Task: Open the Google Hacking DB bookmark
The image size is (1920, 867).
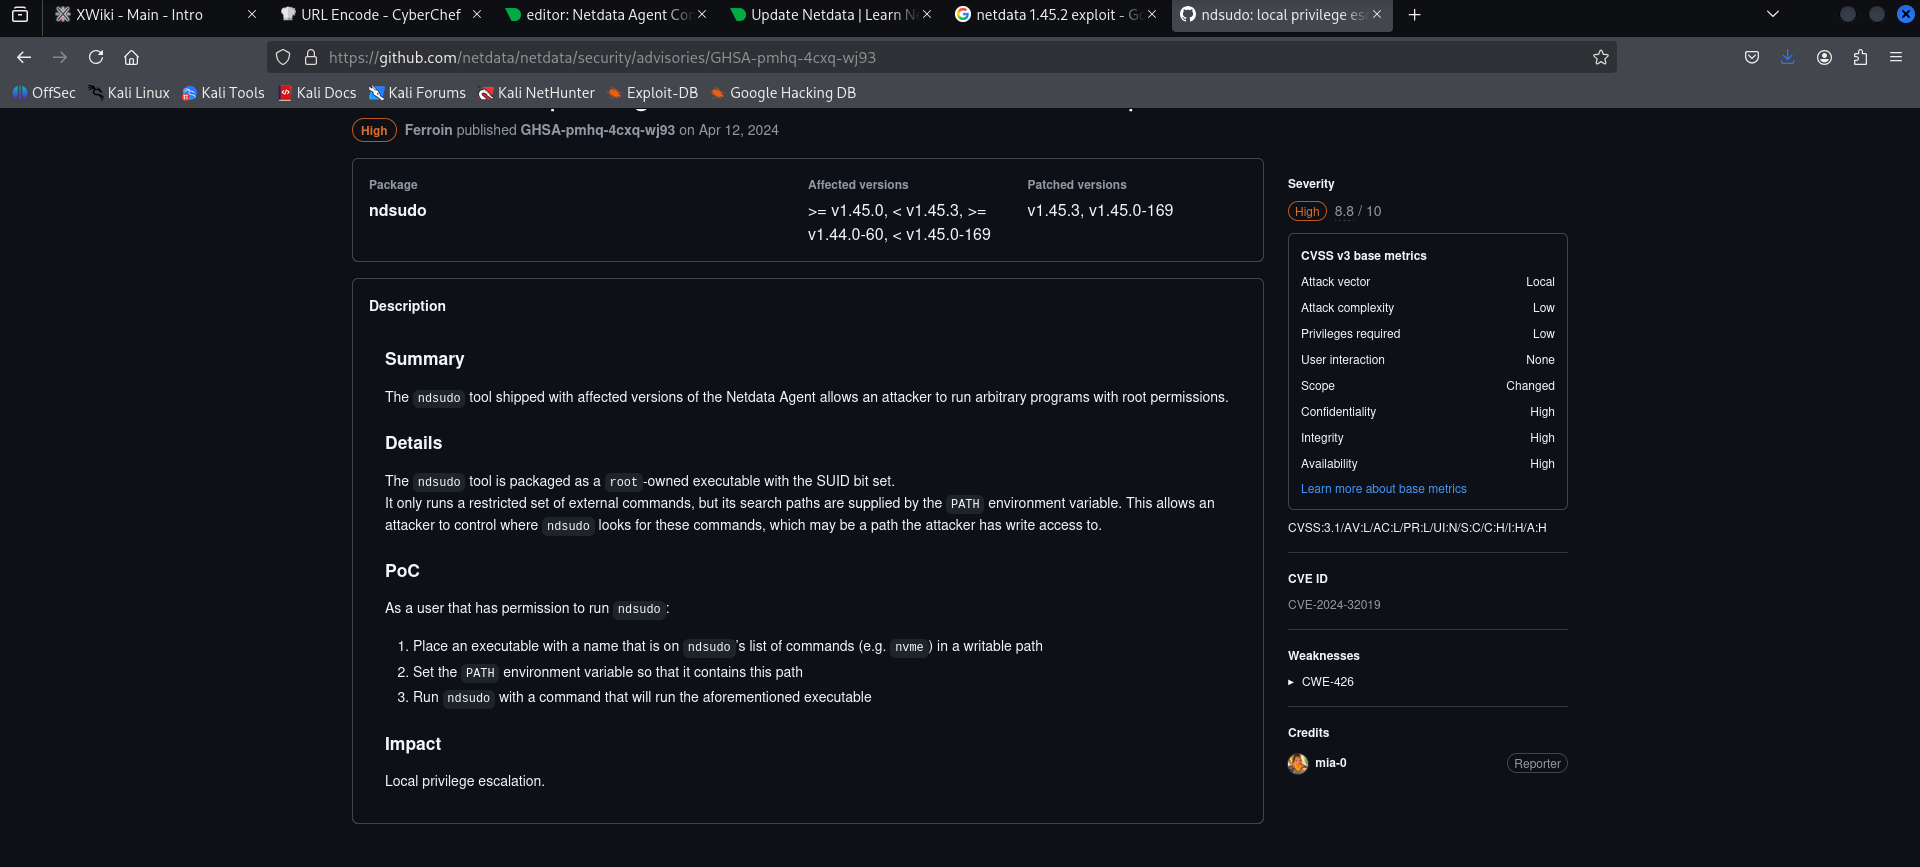Action: point(783,93)
